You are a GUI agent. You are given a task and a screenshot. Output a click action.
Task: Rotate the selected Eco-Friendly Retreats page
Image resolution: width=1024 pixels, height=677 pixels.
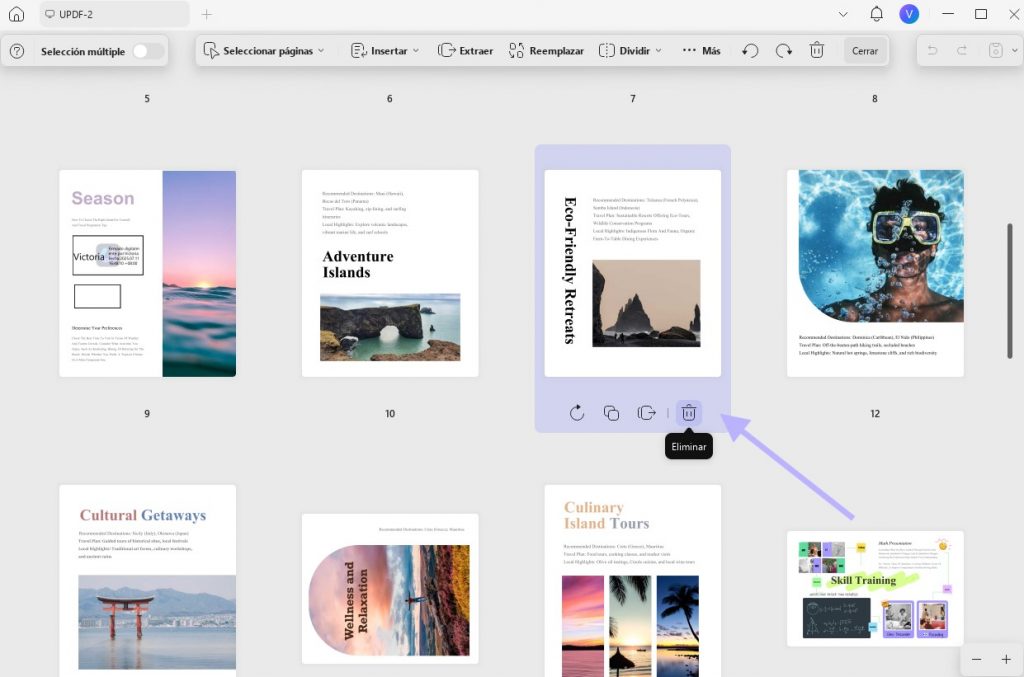[x=576, y=413]
